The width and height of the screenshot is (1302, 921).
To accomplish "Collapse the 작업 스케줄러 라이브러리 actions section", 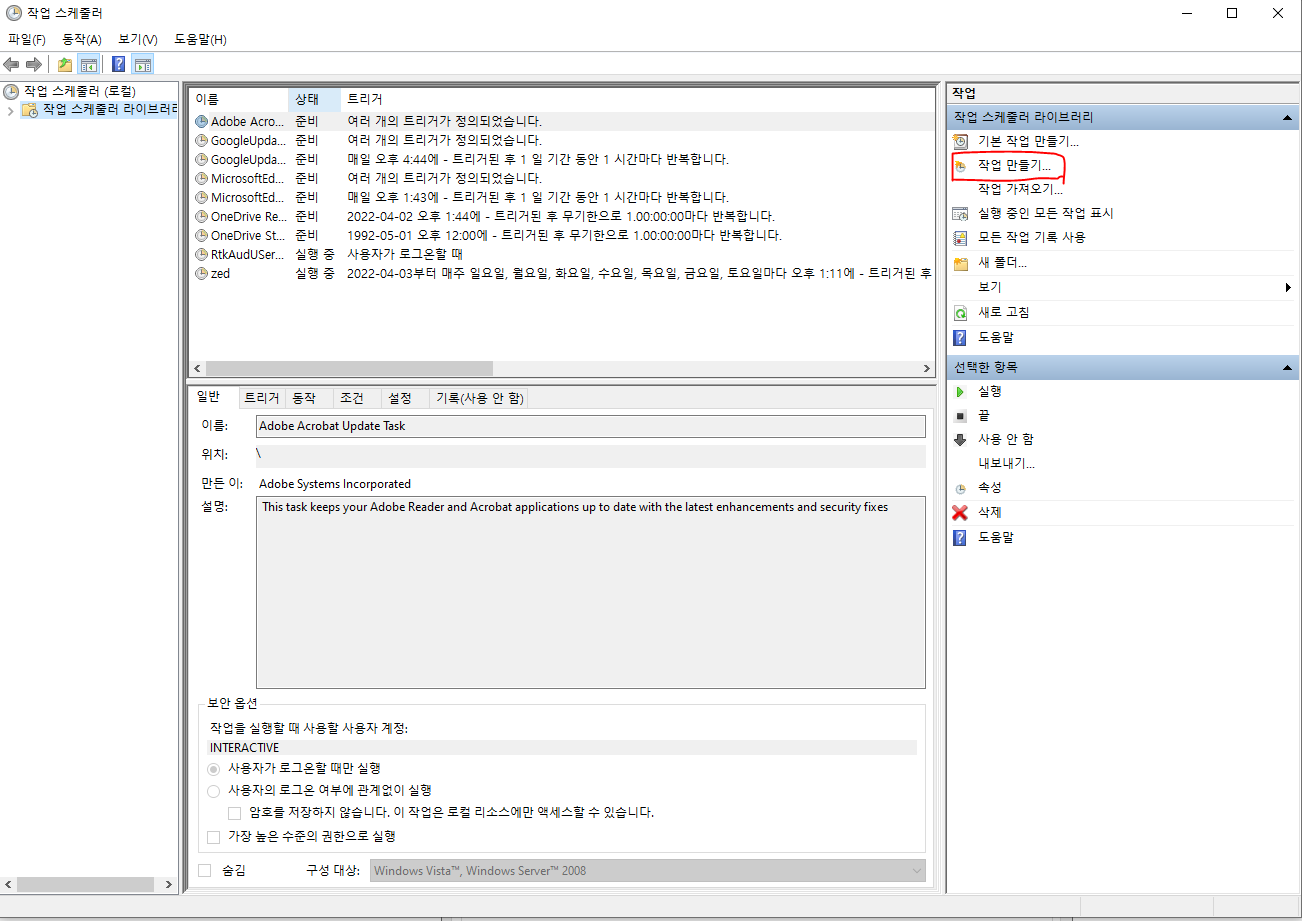I will coord(1288,118).
